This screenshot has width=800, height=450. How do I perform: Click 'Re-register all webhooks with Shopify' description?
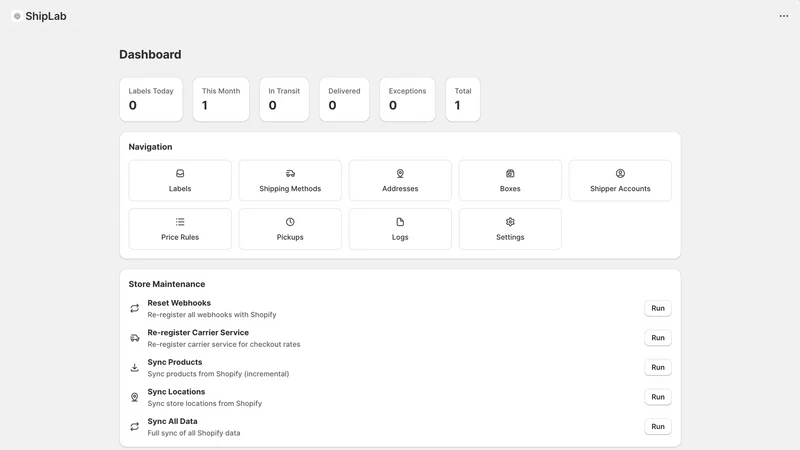[212, 315]
